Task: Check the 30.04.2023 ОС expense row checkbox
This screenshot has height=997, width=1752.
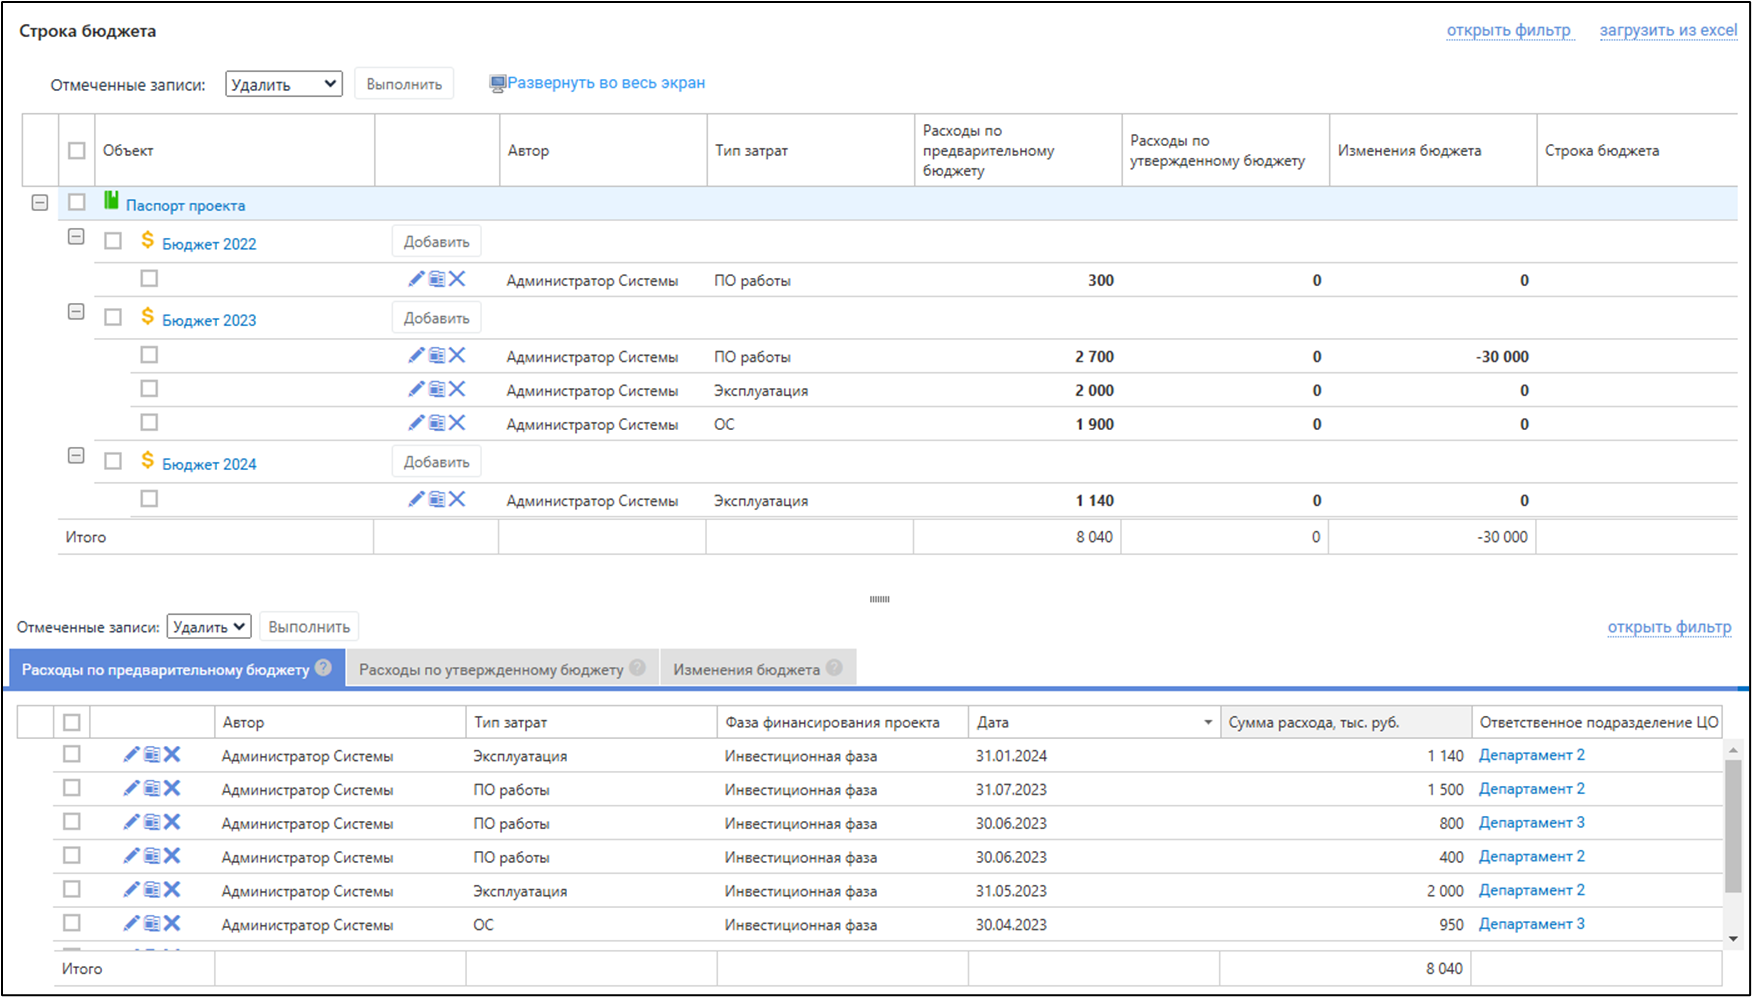Action: pos(72,923)
